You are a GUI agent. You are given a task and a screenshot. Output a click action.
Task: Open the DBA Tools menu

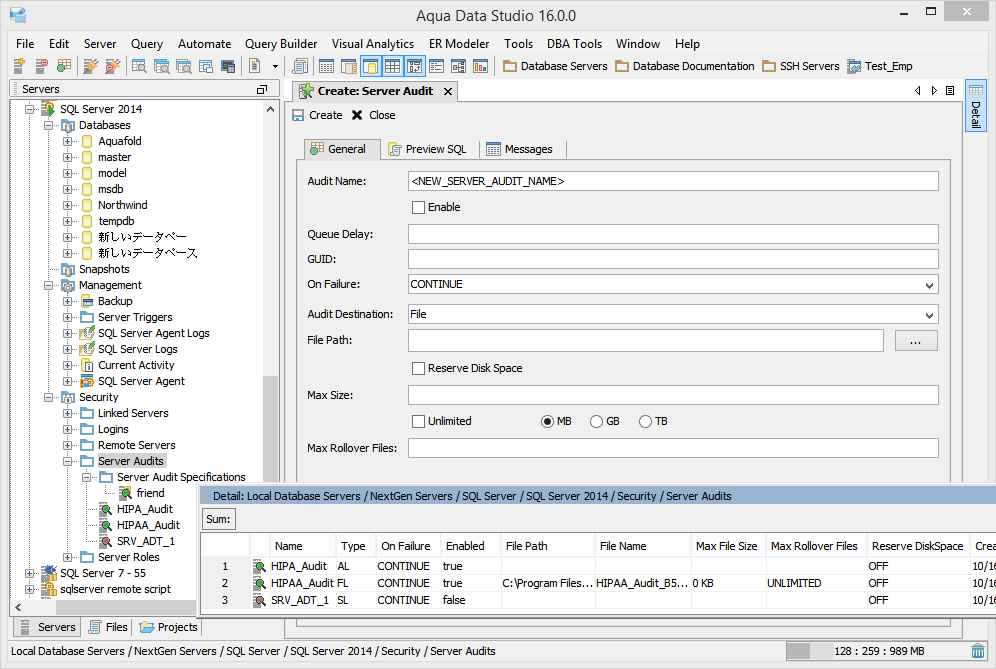pos(574,44)
